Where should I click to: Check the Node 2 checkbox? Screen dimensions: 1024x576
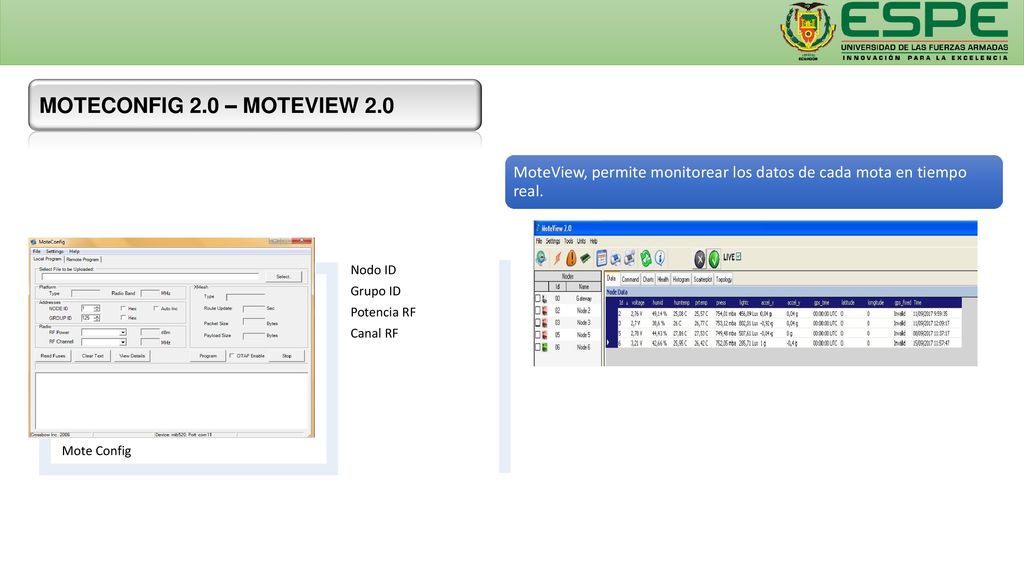[538, 311]
